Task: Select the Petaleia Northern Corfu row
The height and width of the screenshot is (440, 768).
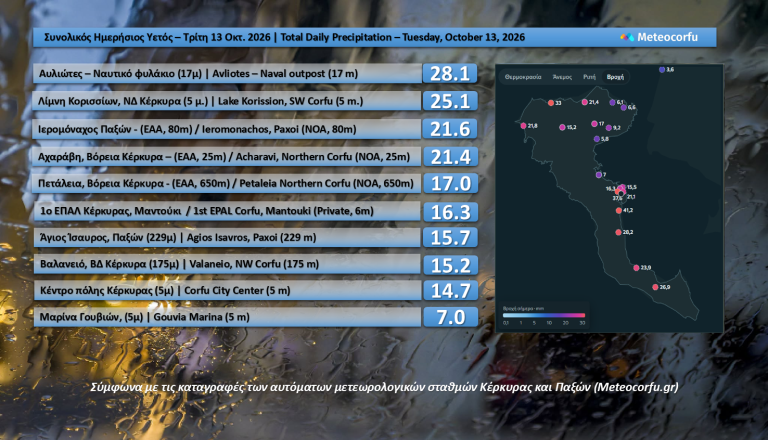Action: 227,183
